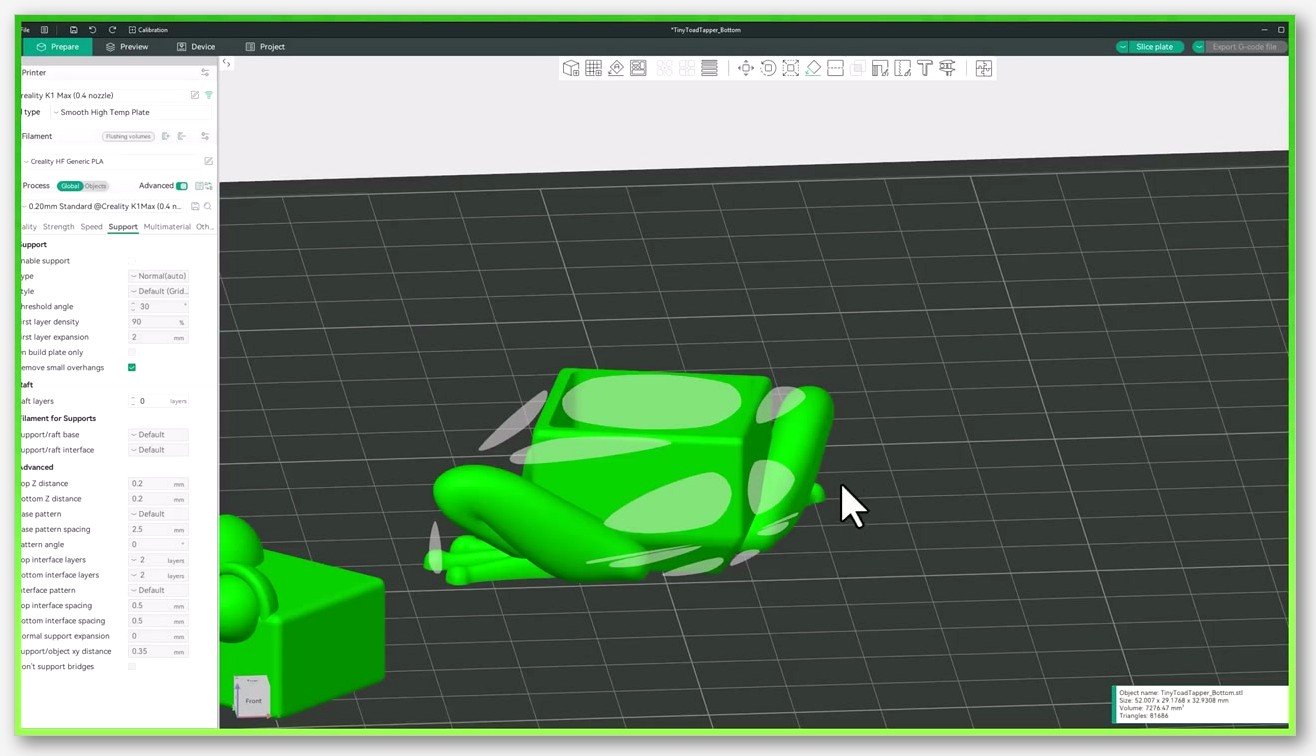1316x756 pixels.
Task: Select the Rotate tool
Action: [x=768, y=68]
